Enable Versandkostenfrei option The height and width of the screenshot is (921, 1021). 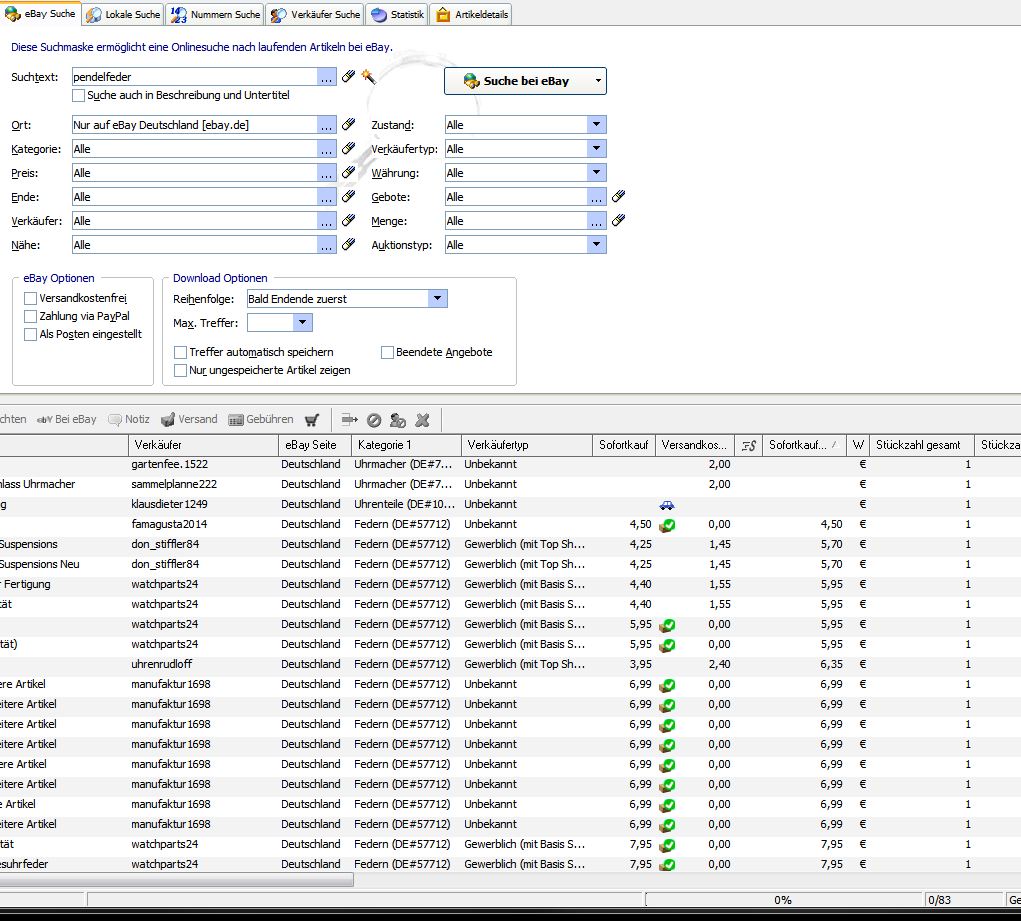(31, 298)
